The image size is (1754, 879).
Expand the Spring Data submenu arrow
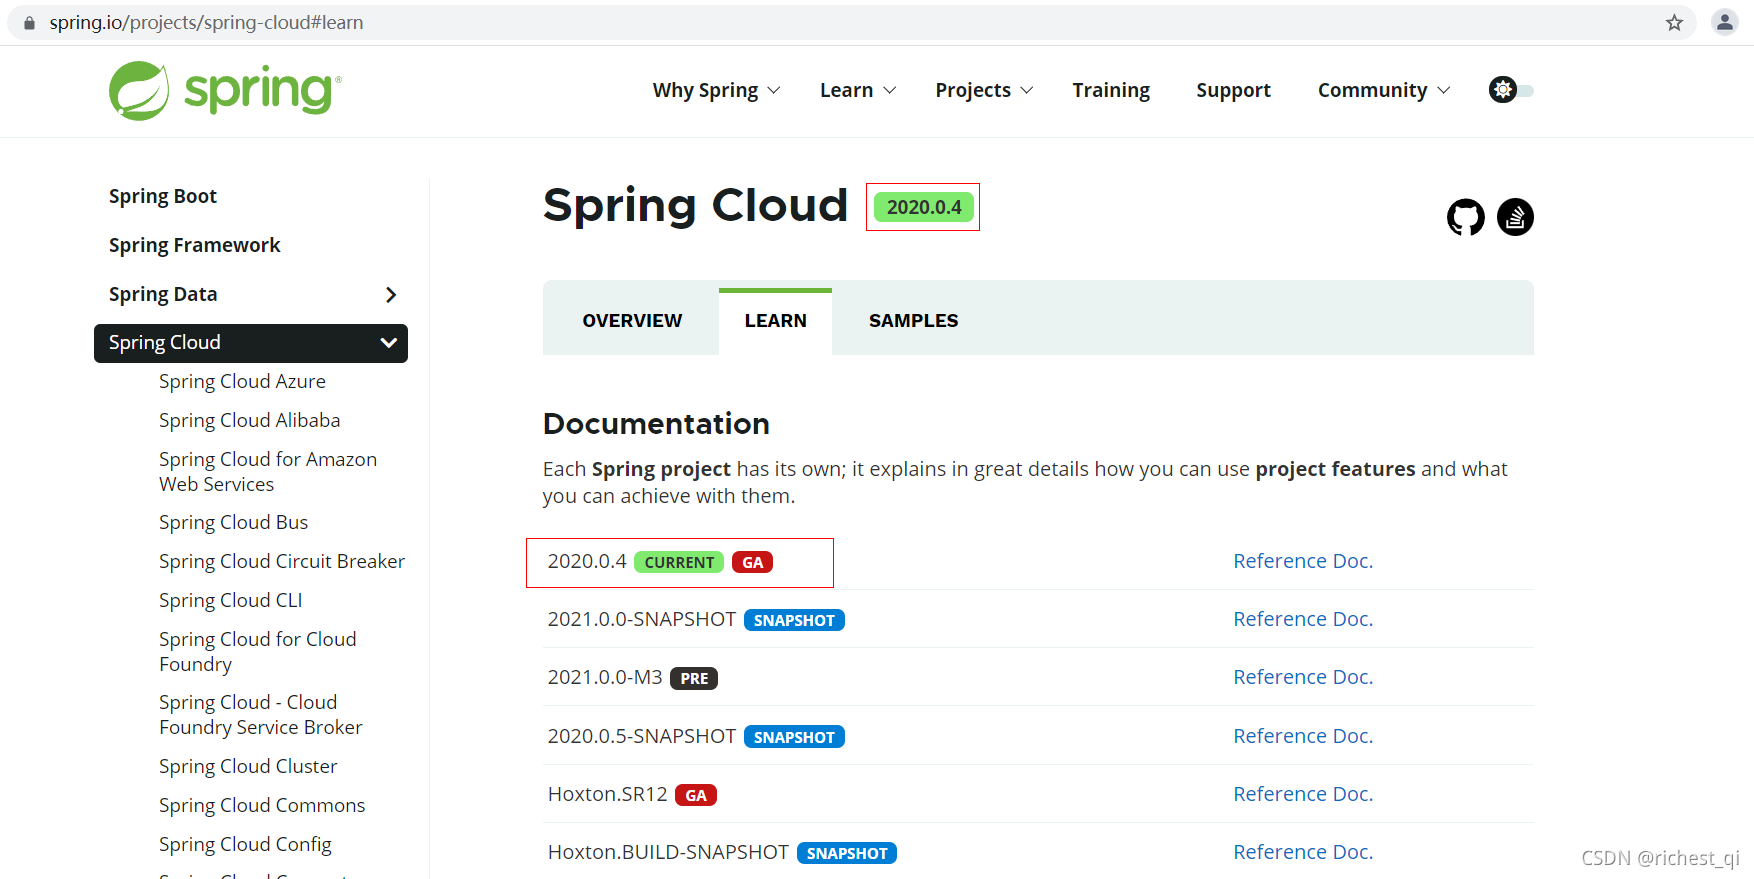click(x=391, y=294)
